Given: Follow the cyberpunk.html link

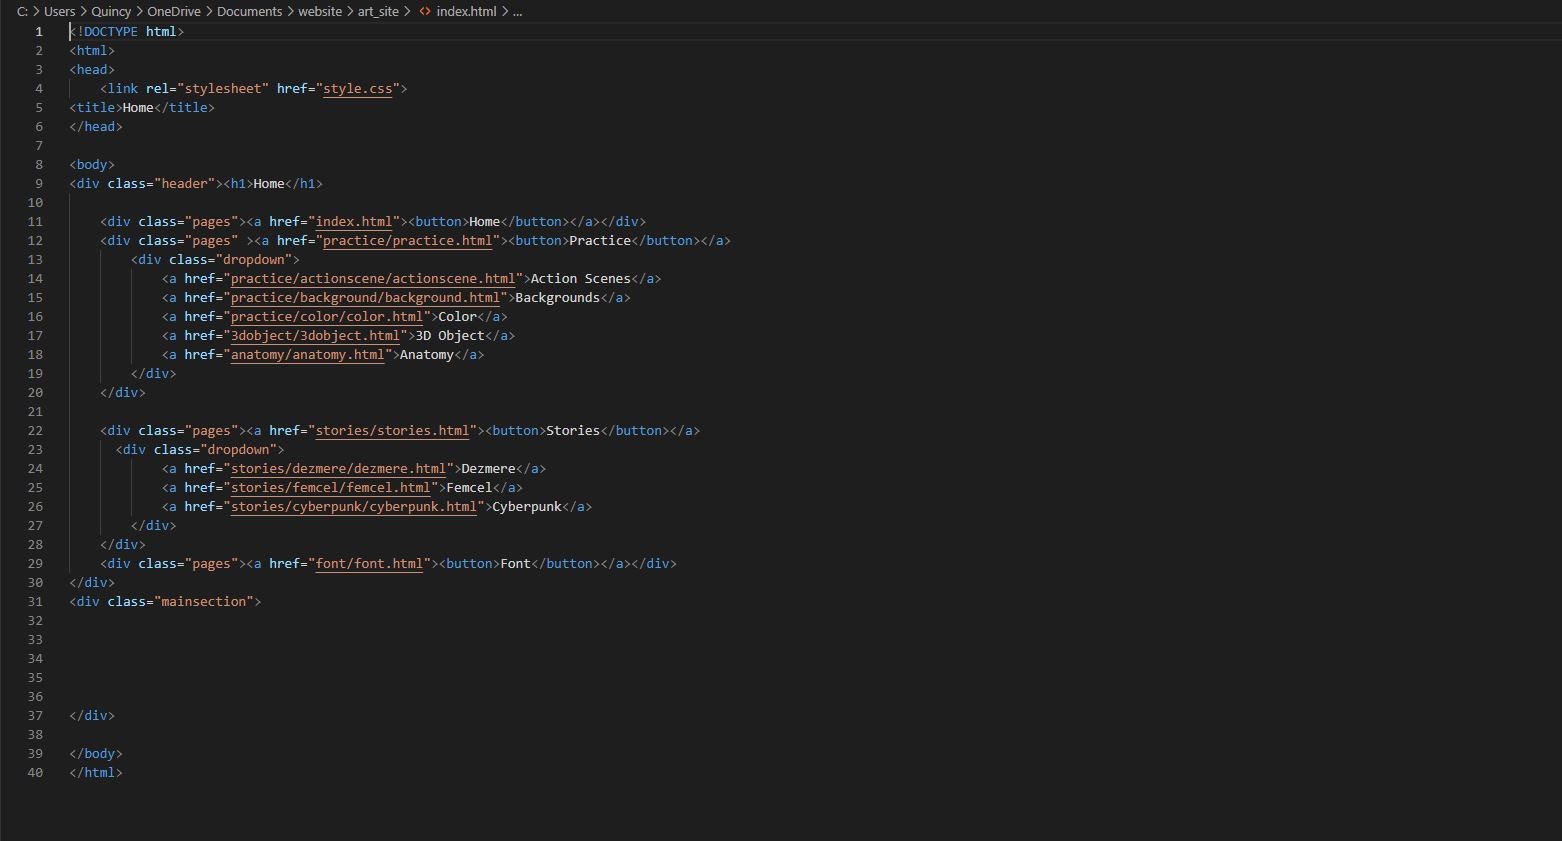Looking at the screenshot, I should (353, 506).
